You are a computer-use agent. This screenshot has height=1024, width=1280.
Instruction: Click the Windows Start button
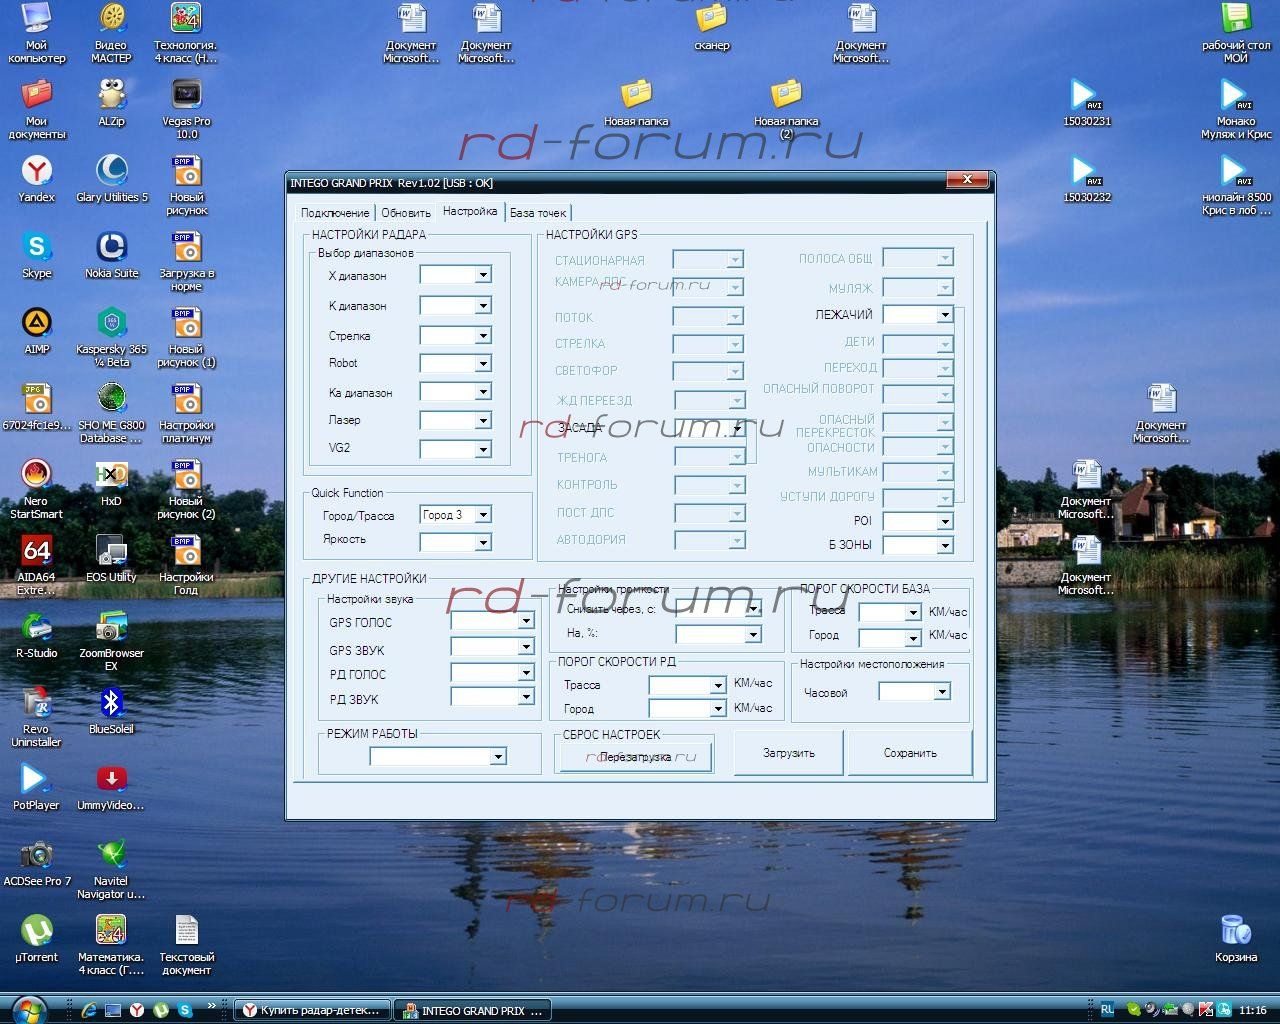point(28,1008)
